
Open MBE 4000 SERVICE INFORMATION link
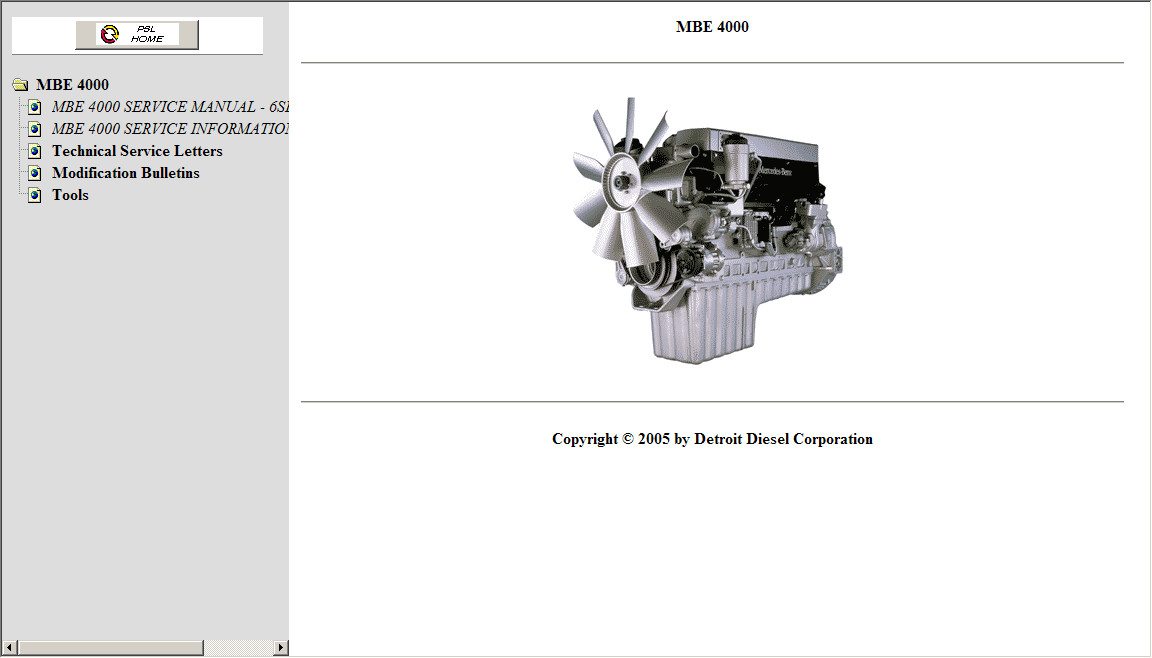(x=170, y=129)
